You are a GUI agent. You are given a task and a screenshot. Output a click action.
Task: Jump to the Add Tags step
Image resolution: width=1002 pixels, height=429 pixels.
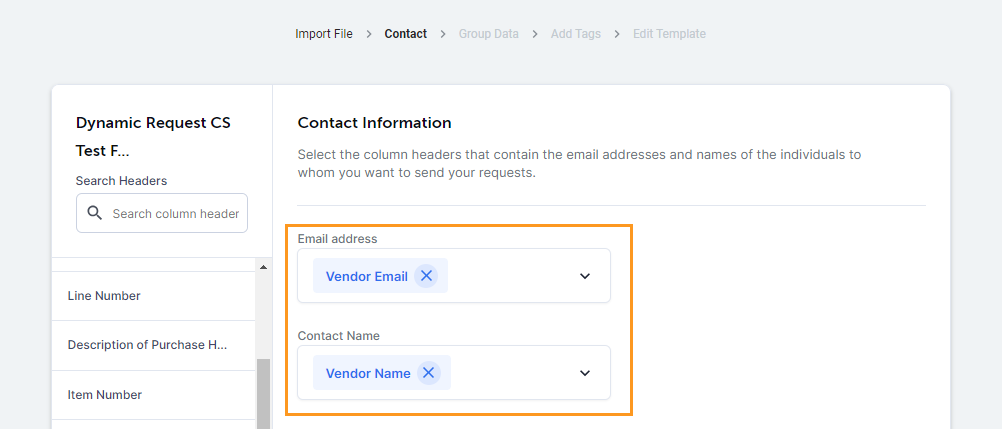tap(575, 34)
